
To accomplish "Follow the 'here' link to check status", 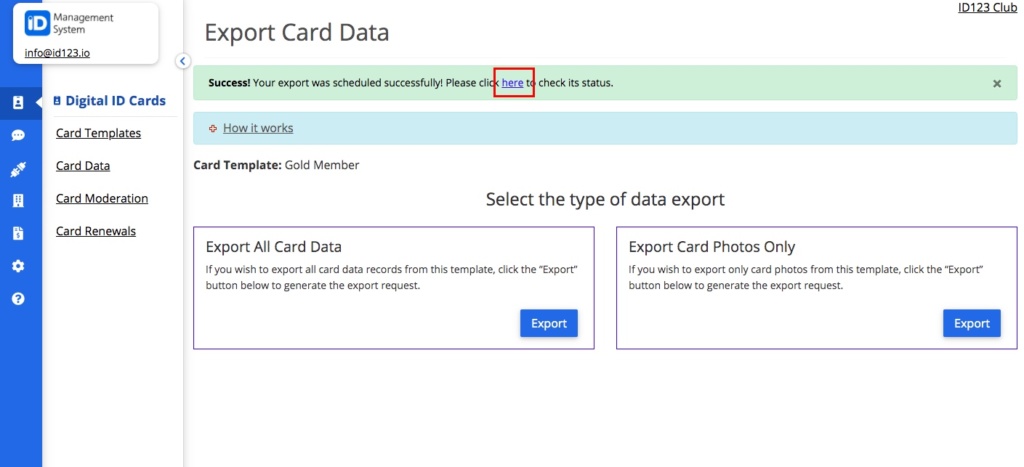I will (513, 83).
